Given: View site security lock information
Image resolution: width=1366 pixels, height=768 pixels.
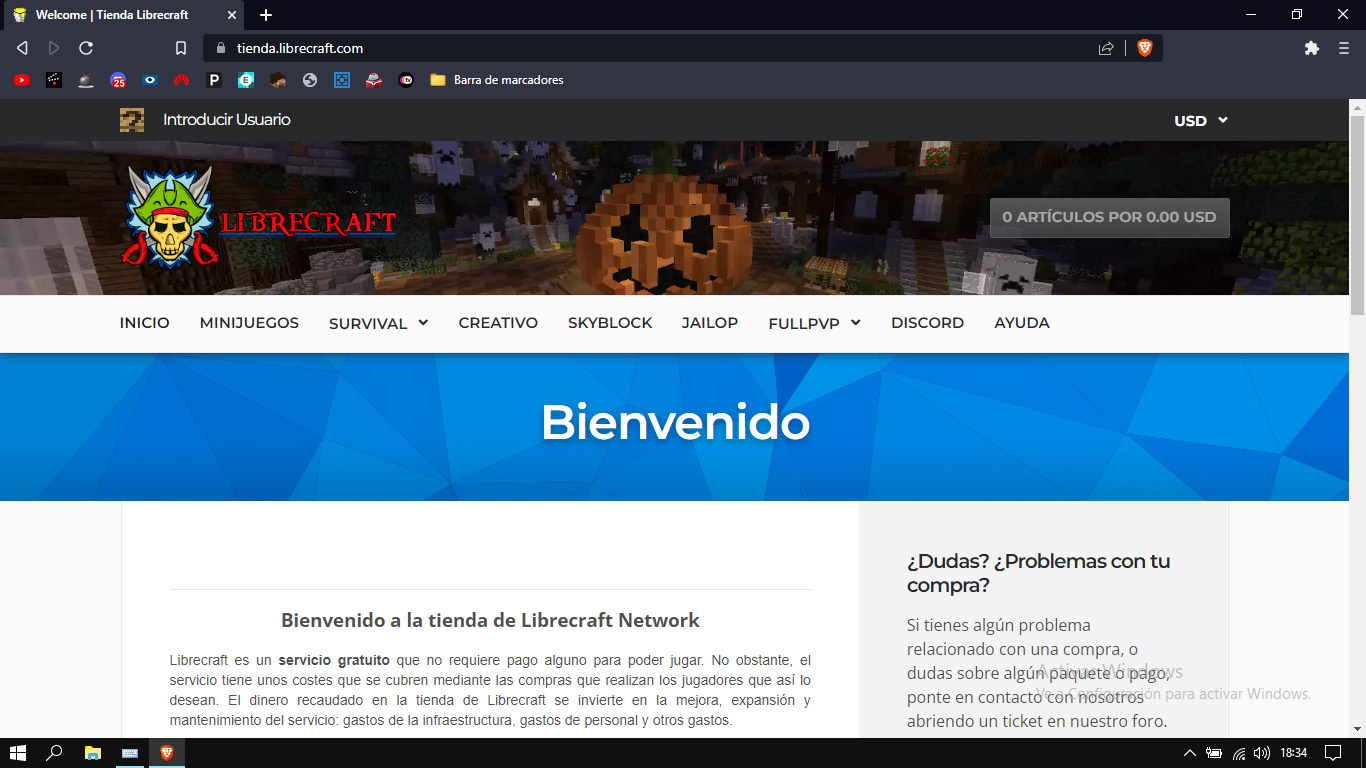Looking at the screenshot, I should point(221,48).
